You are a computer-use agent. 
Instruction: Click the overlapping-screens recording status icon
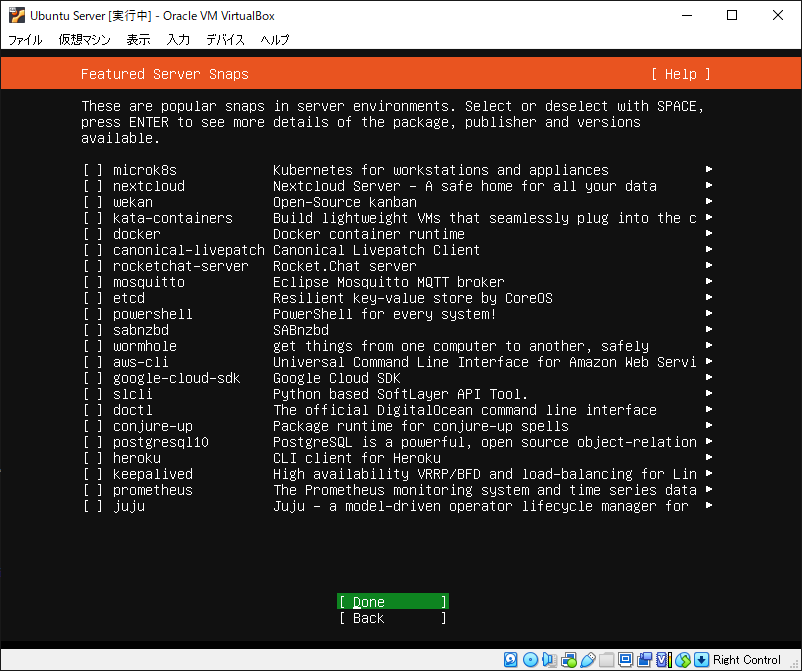pyautogui.click(x=644, y=660)
